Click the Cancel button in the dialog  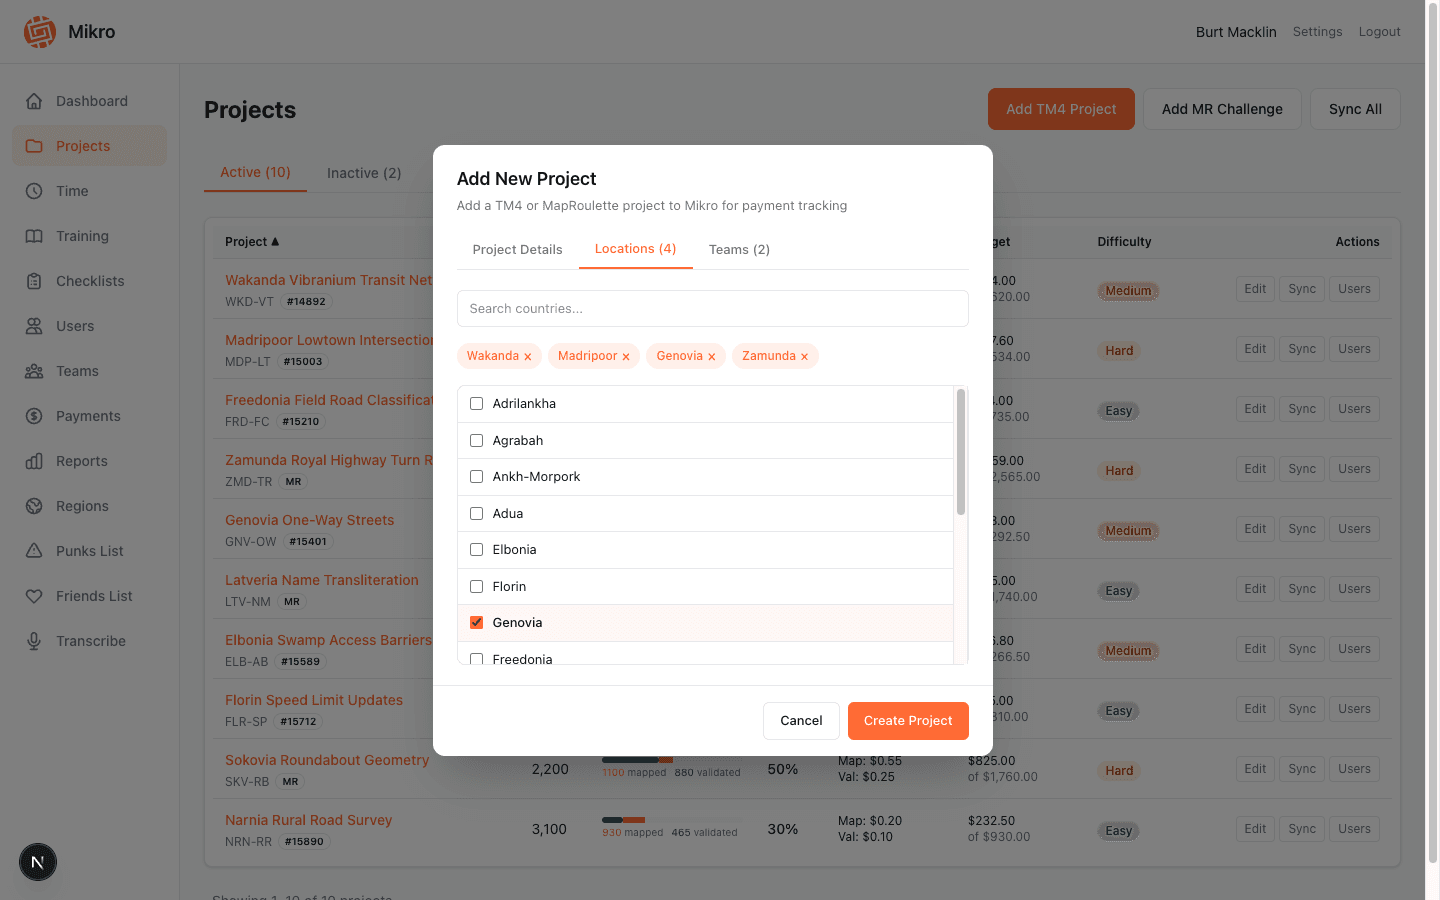pos(801,720)
